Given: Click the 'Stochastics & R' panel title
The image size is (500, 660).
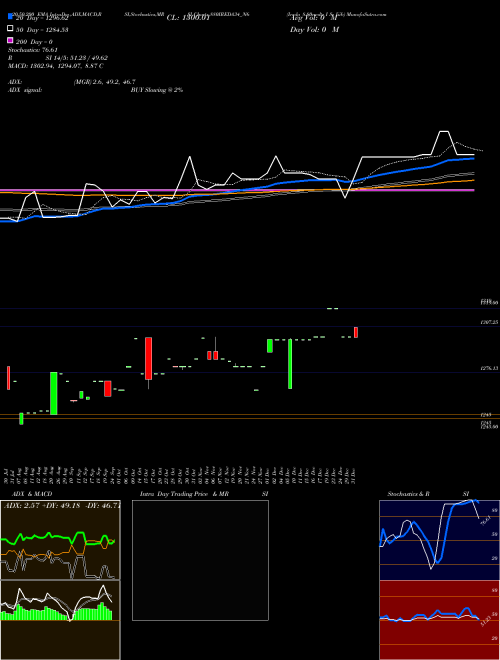Looking at the screenshot, I should pyautogui.click(x=408, y=494).
